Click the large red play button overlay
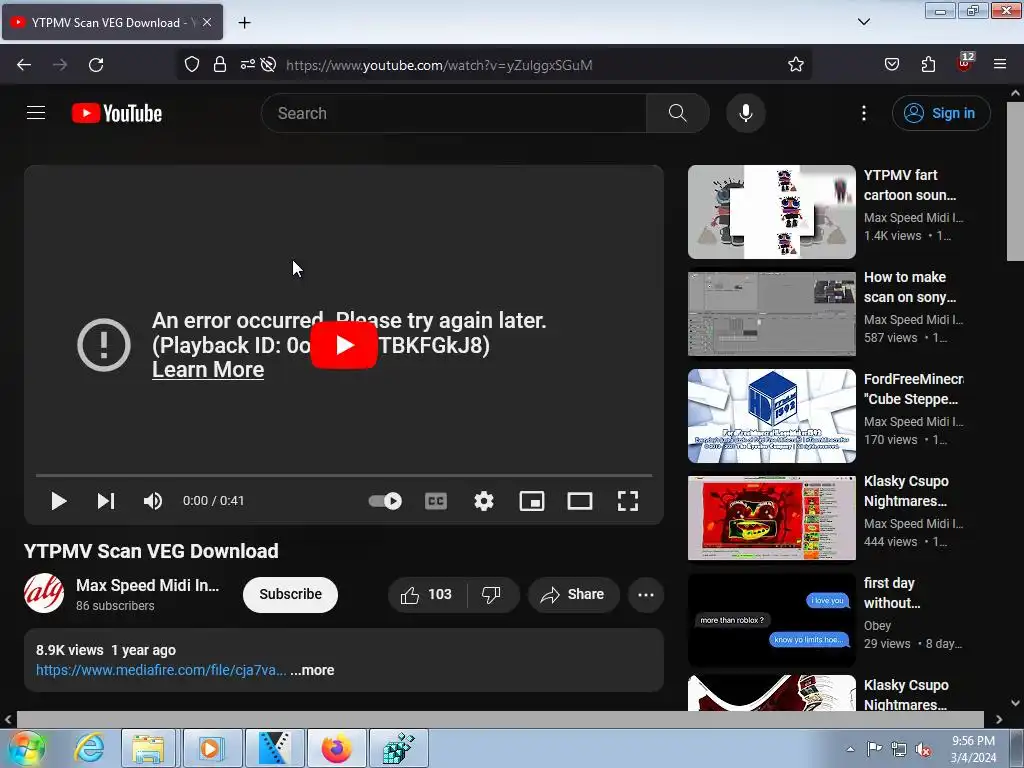 tap(344, 345)
